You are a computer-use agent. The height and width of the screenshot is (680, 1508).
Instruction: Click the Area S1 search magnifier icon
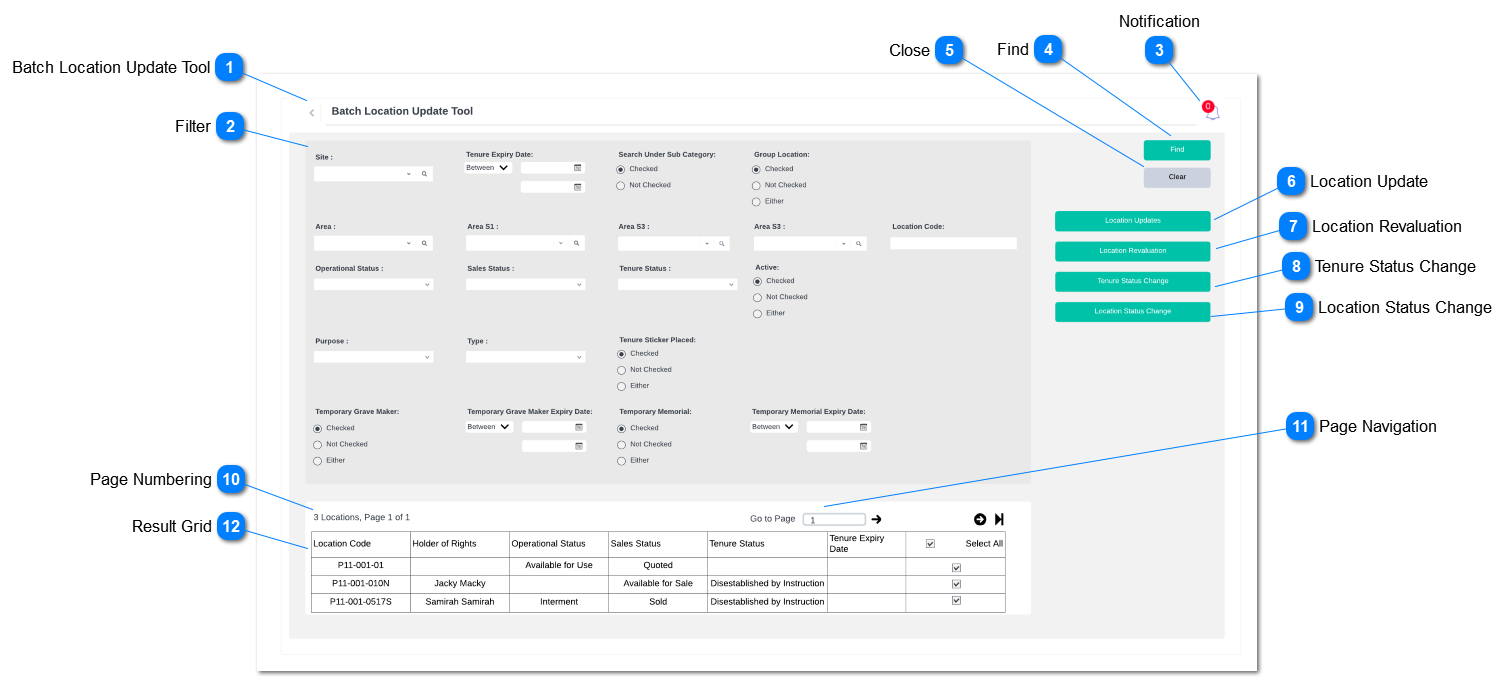[575, 243]
